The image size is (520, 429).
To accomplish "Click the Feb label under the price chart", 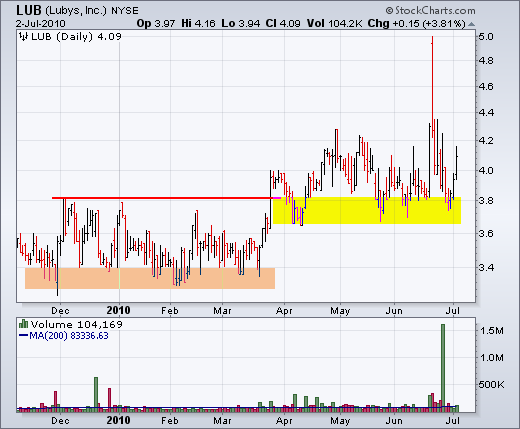I will (x=170, y=311).
